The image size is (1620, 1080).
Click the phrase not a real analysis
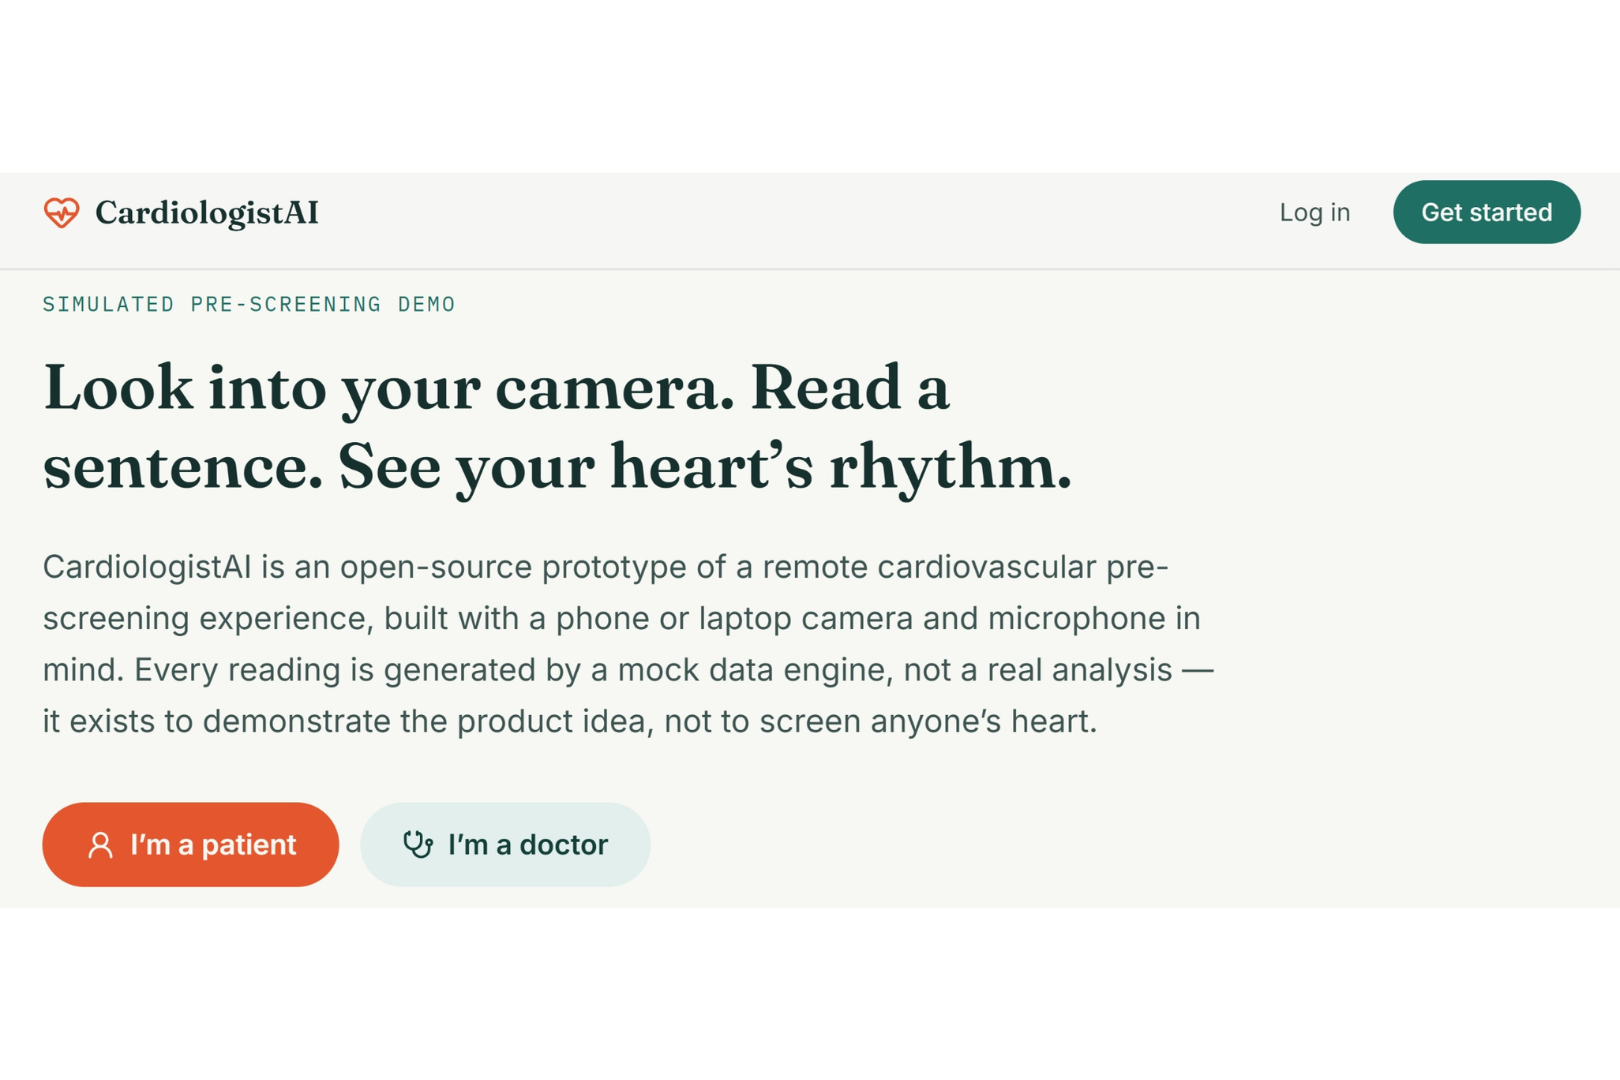click(1038, 670)
